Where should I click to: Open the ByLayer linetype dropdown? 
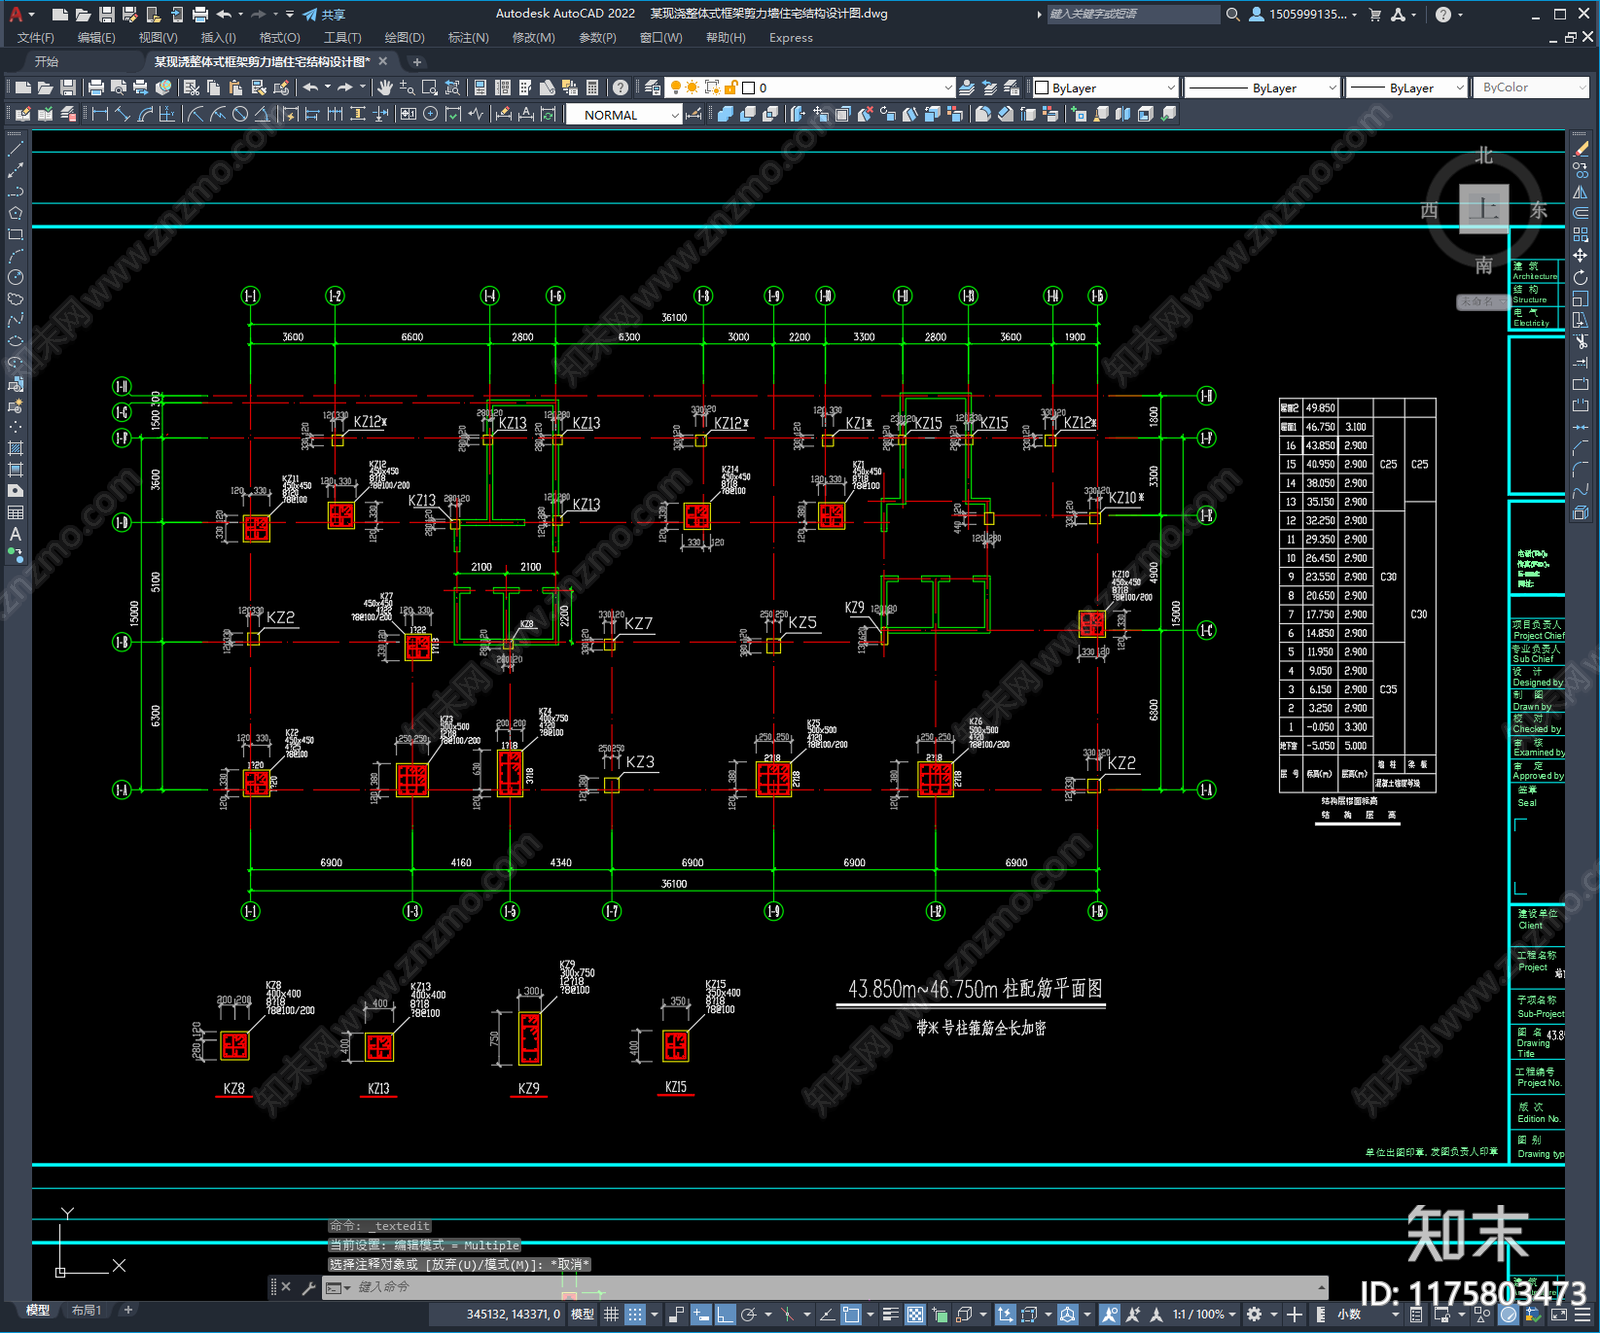click(1262, 88)
